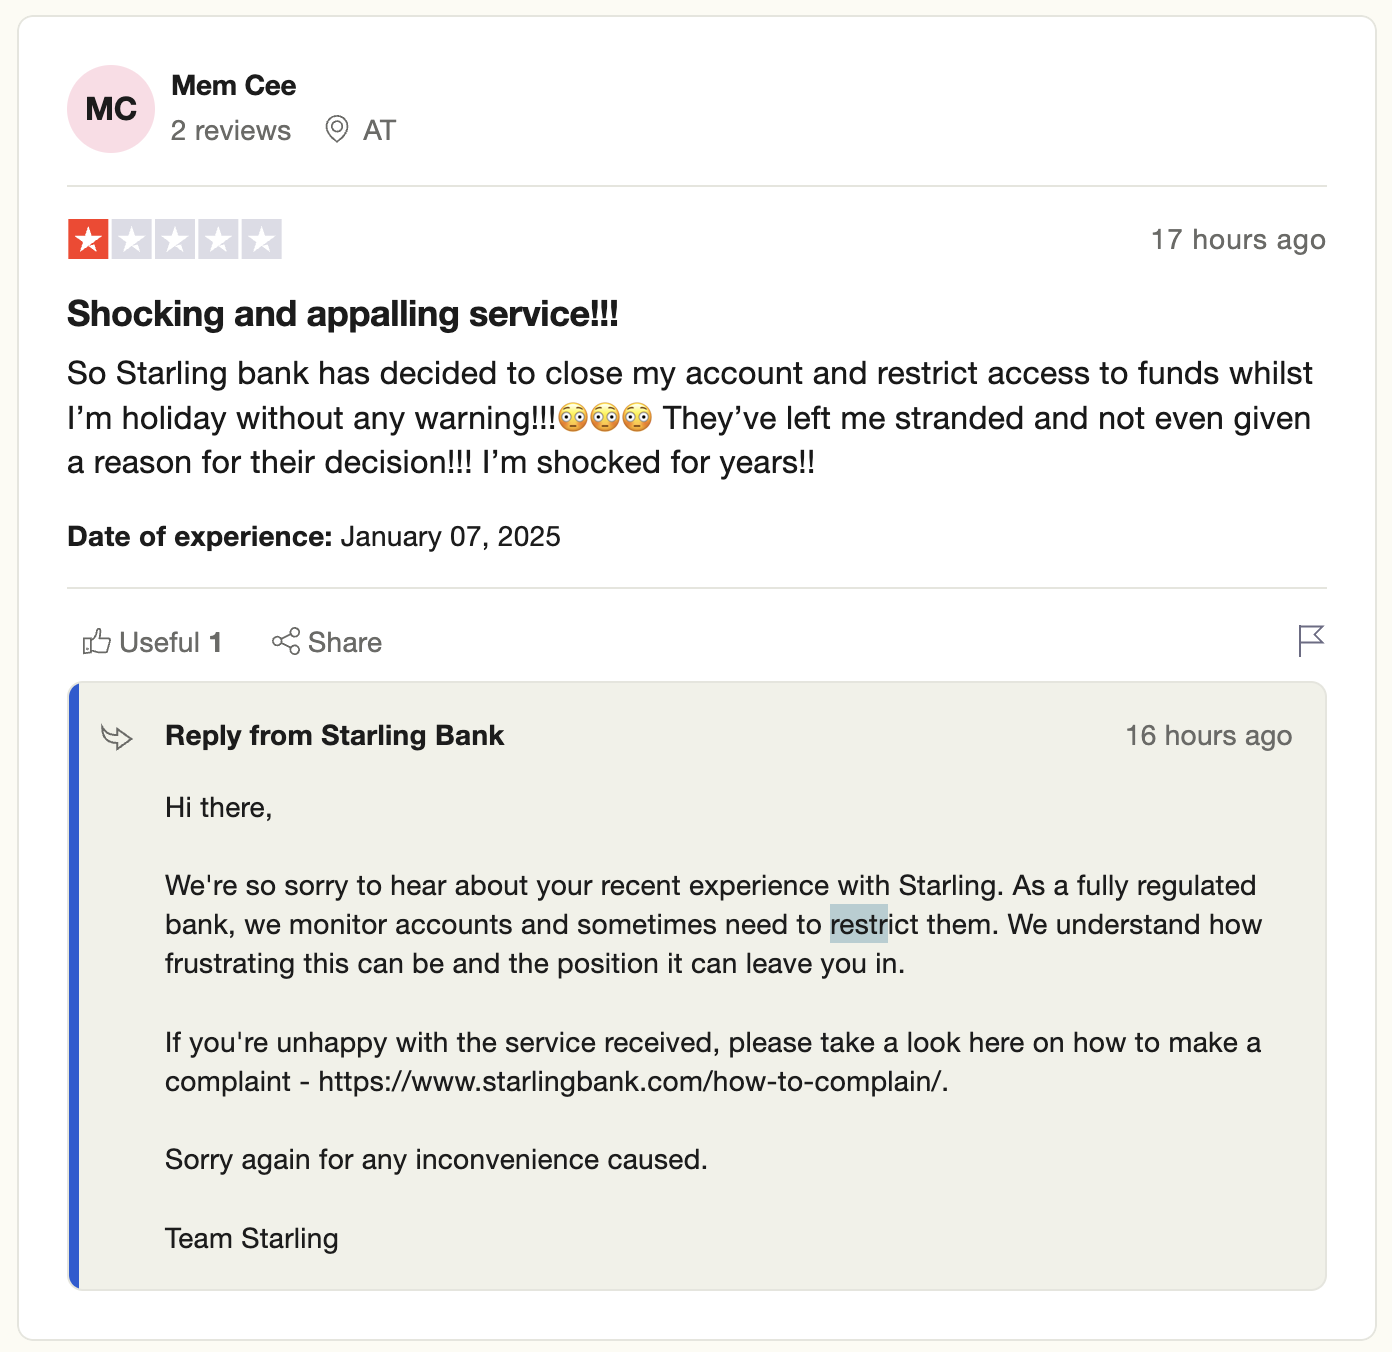Open the review title Shocking and appalling service
The width and height of the screenshot is (1392, 1352).
343,314
